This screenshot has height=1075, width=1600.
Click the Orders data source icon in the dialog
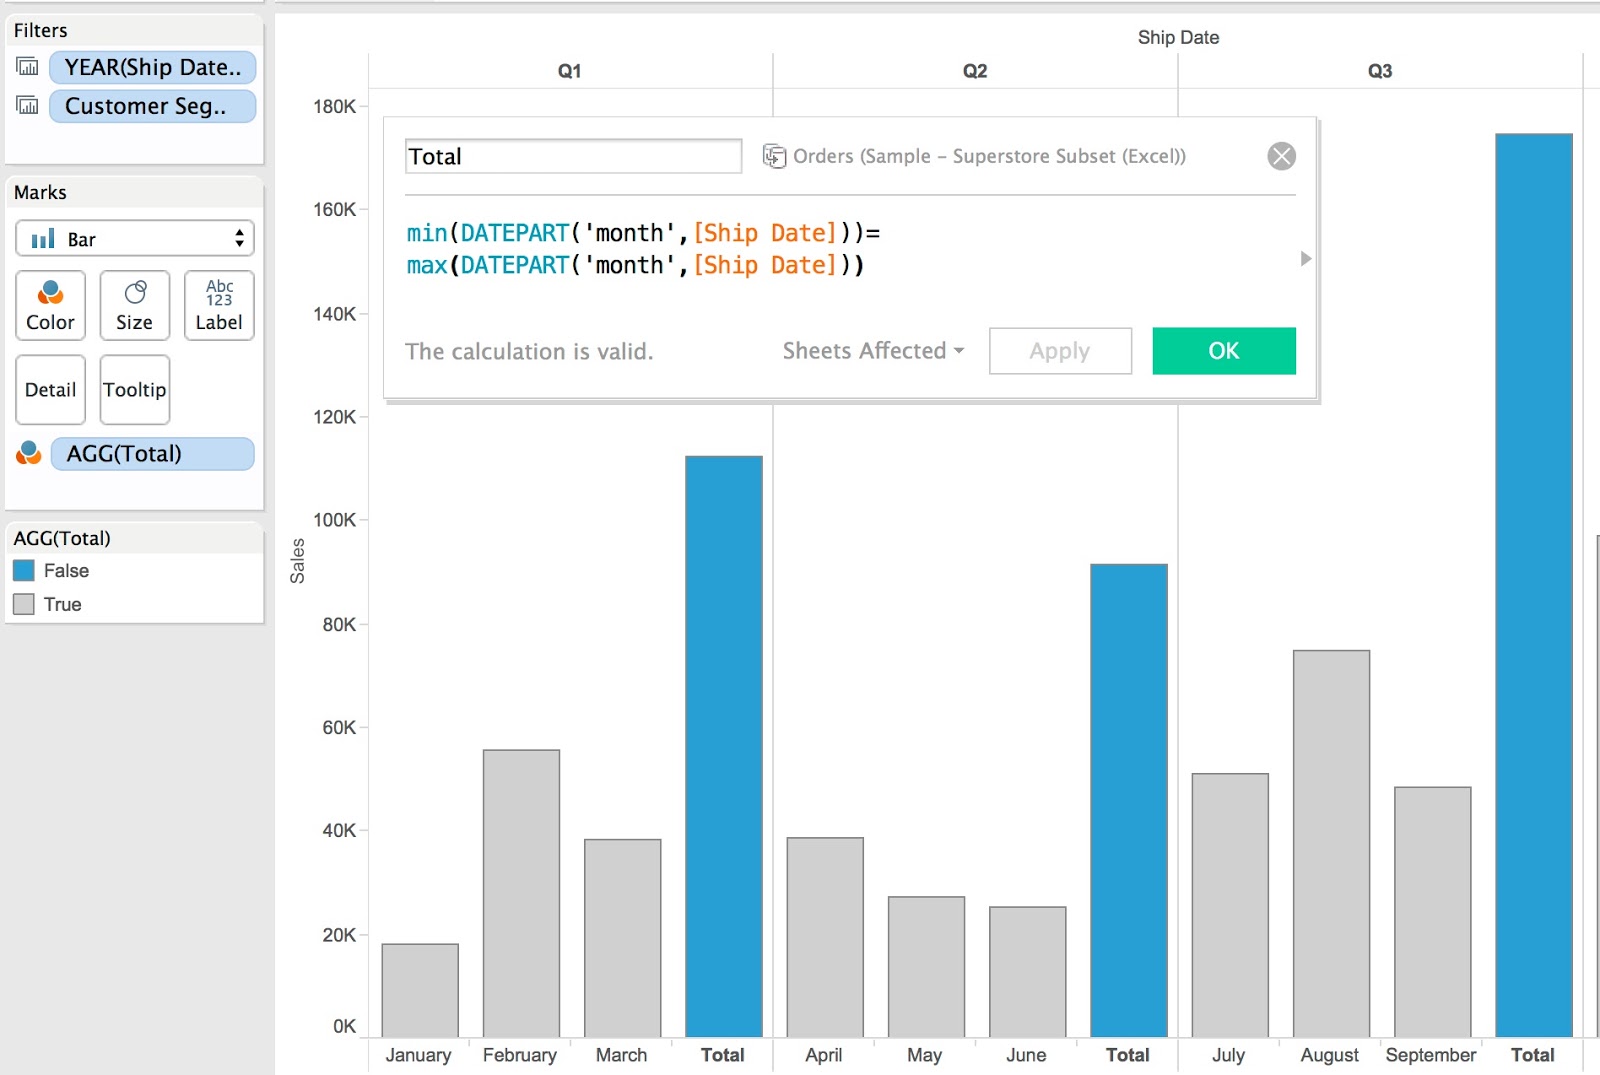click(x=773, y=156)
